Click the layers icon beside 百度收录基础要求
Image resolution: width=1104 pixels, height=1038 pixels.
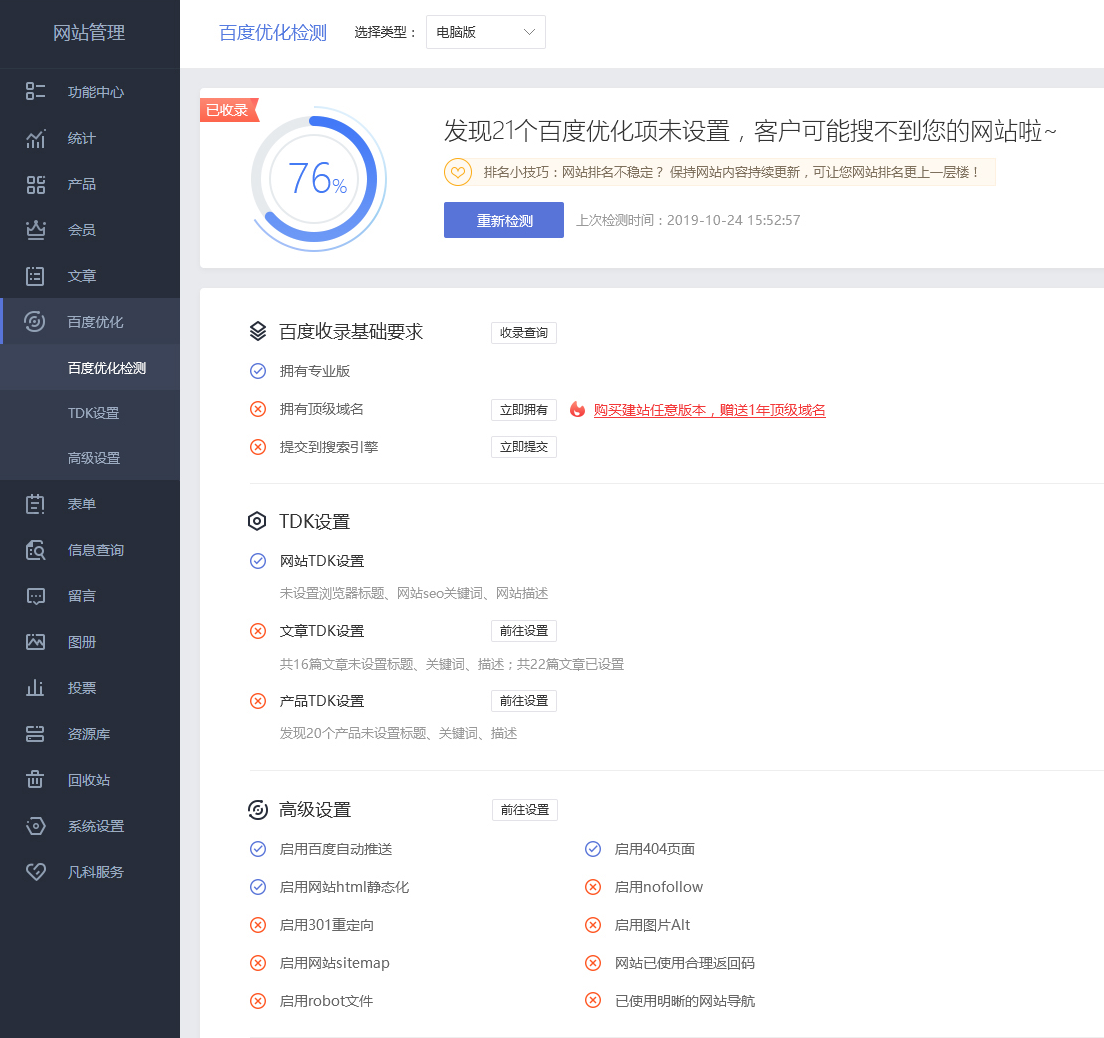tap(258, 331)
